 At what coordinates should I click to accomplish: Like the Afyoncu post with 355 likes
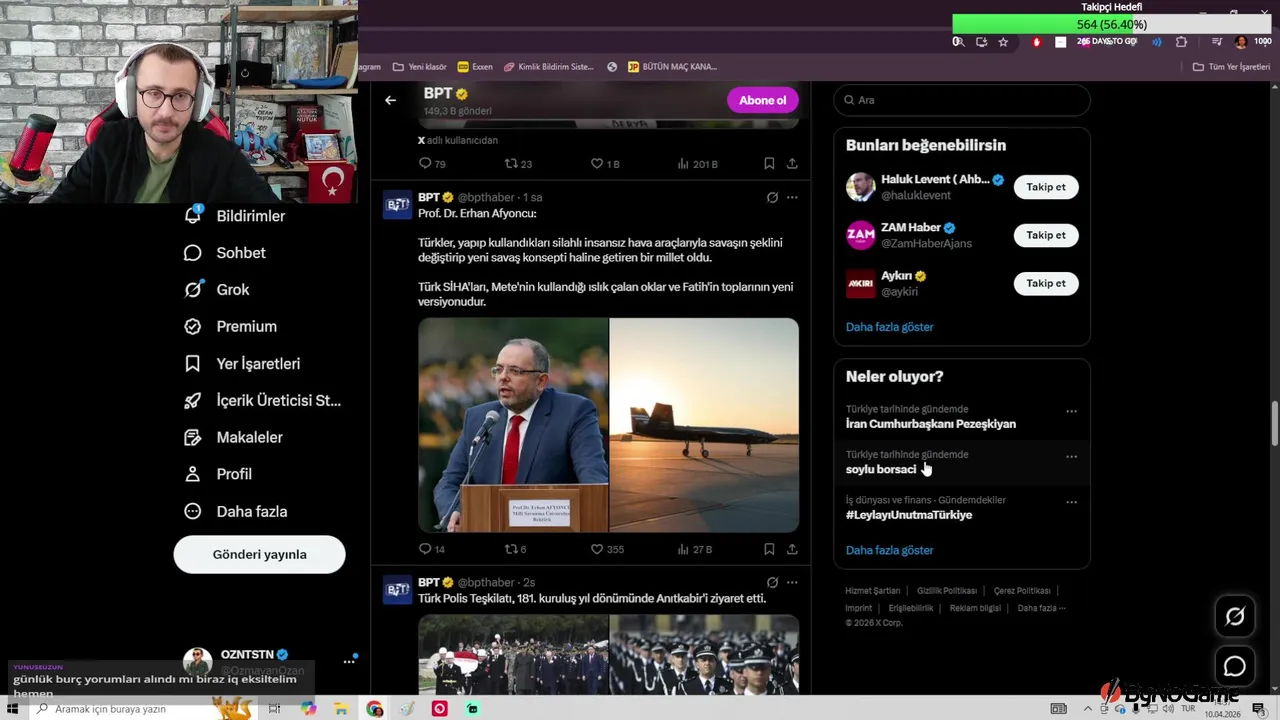pyautogui.click(x=607, y=549)
